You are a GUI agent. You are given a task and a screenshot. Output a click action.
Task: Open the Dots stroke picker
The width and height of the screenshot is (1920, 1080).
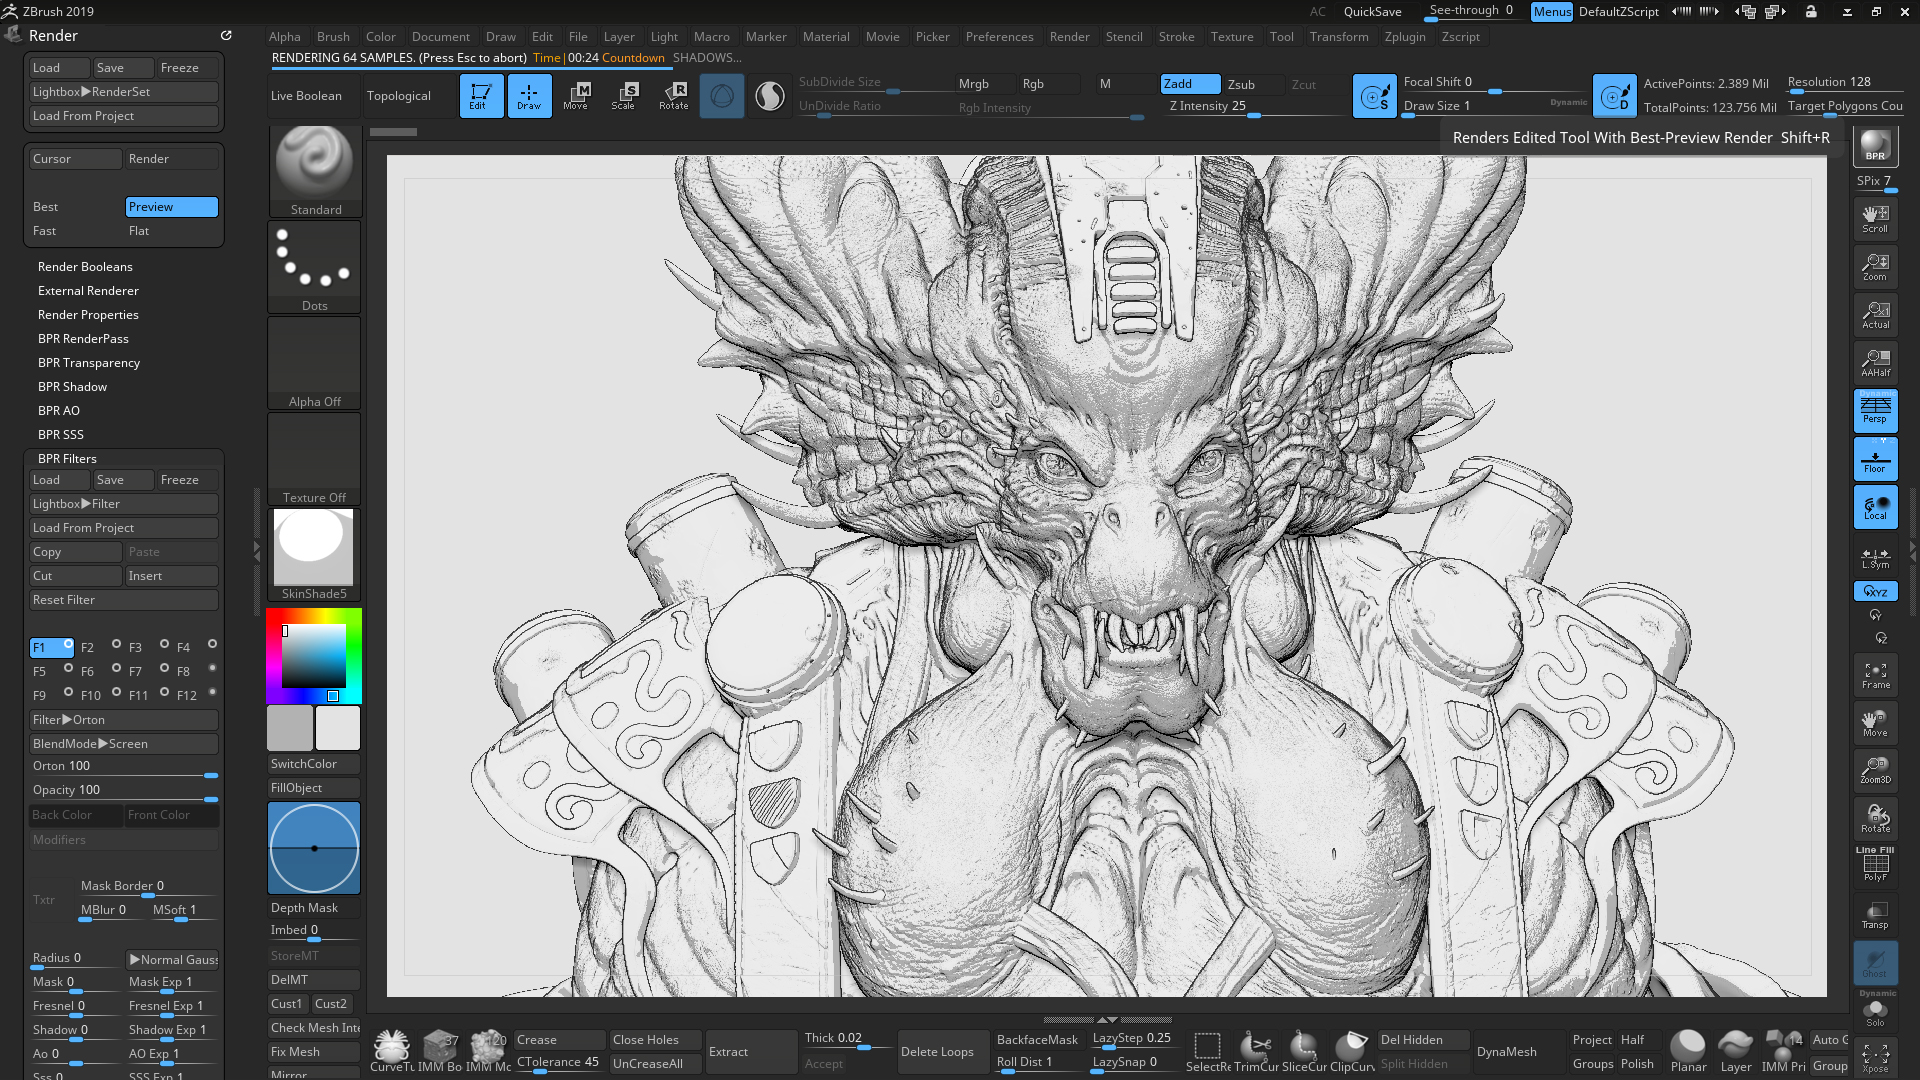tap(314, 266)
